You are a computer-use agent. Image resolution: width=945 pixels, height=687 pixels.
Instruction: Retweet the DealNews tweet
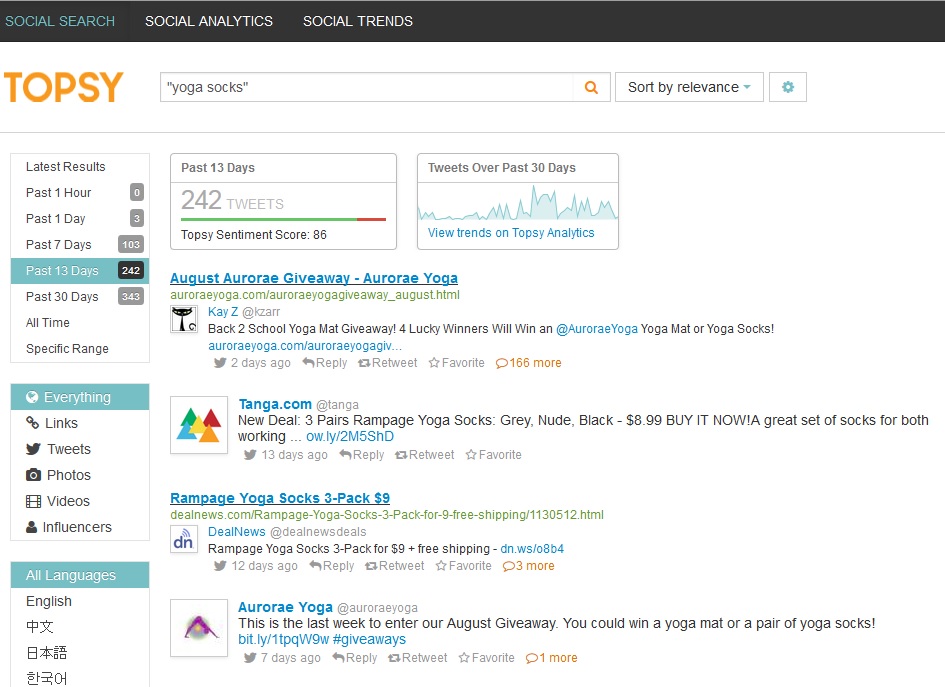pyautogui.click(x=394, y=566)
